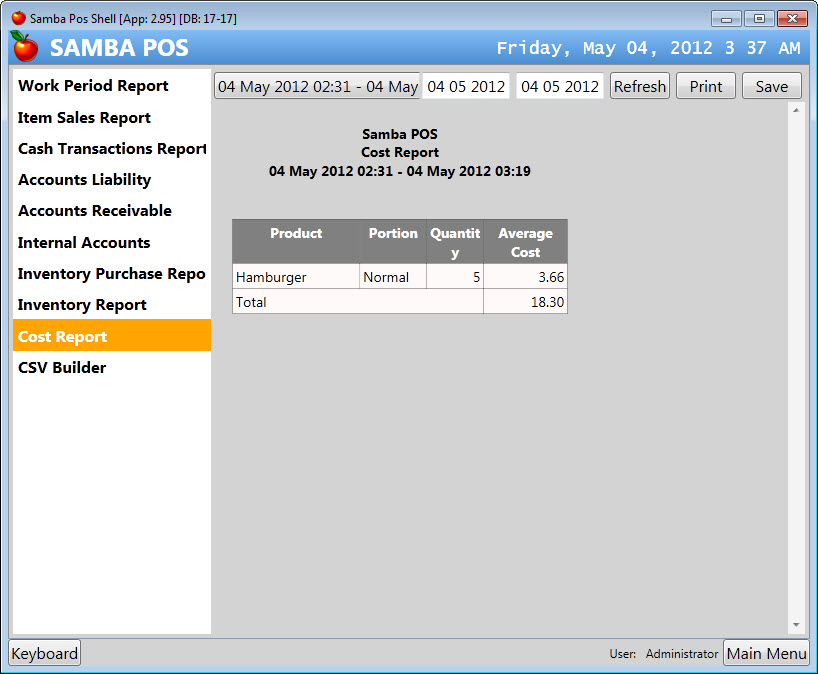Open the Work Period Report
Image resolution: width=818 pixels, height=674 pixels.
112,86
